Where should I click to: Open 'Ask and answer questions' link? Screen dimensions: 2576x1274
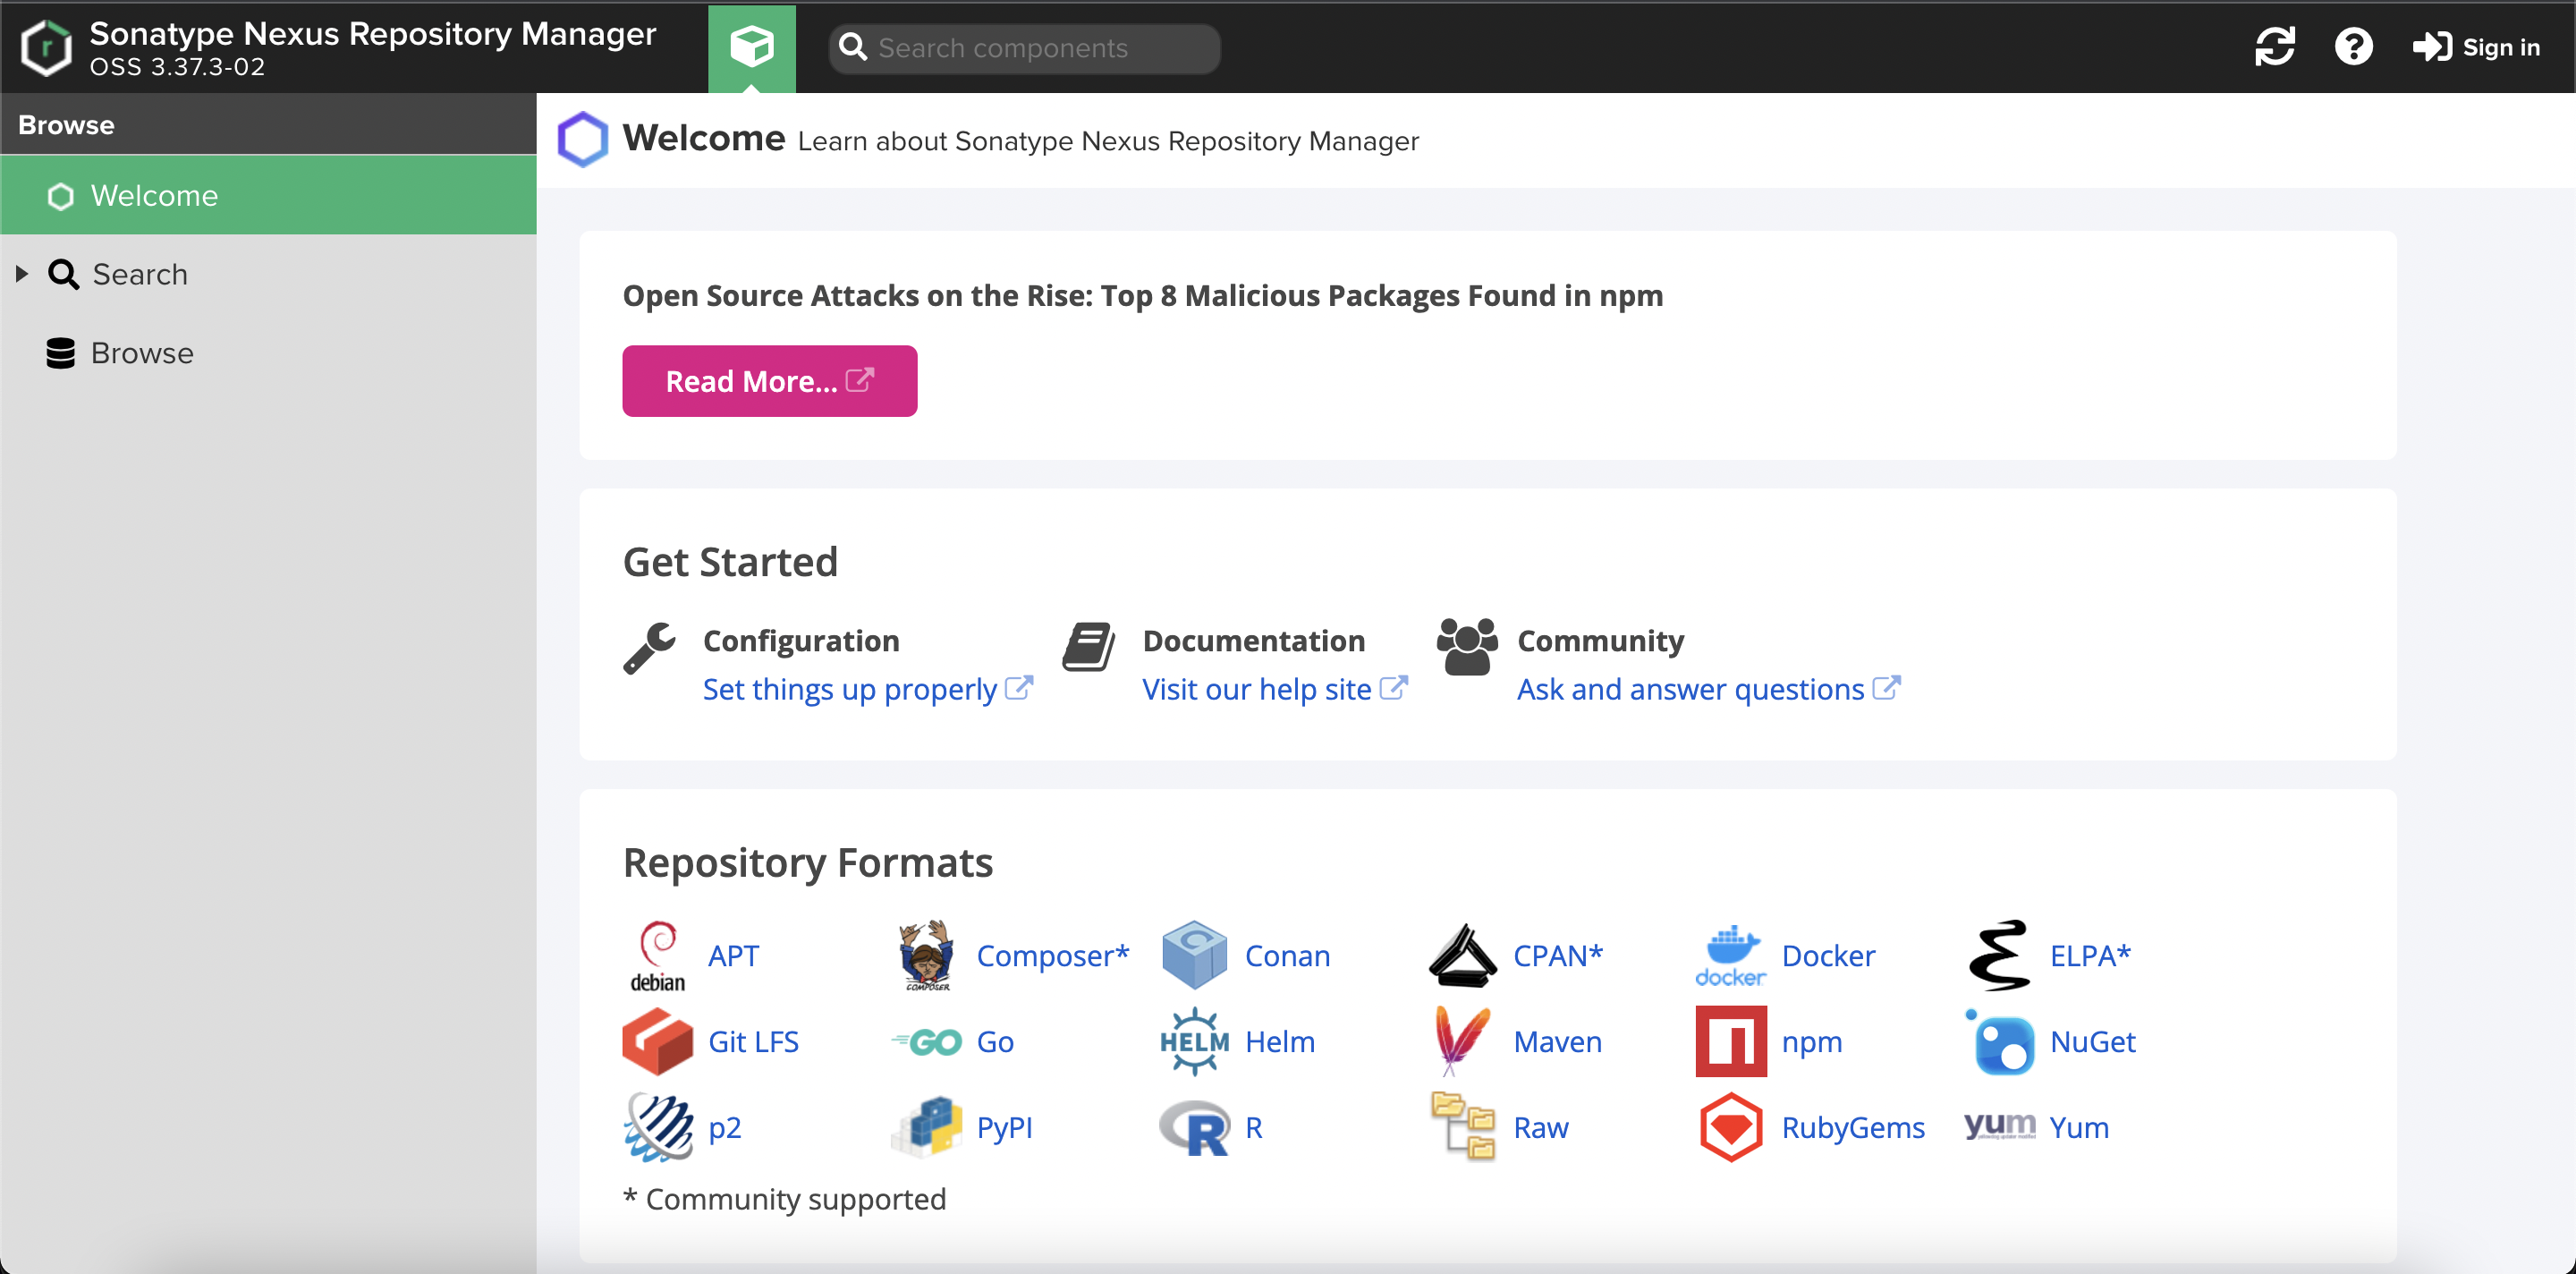click(x=1690, y=689)
